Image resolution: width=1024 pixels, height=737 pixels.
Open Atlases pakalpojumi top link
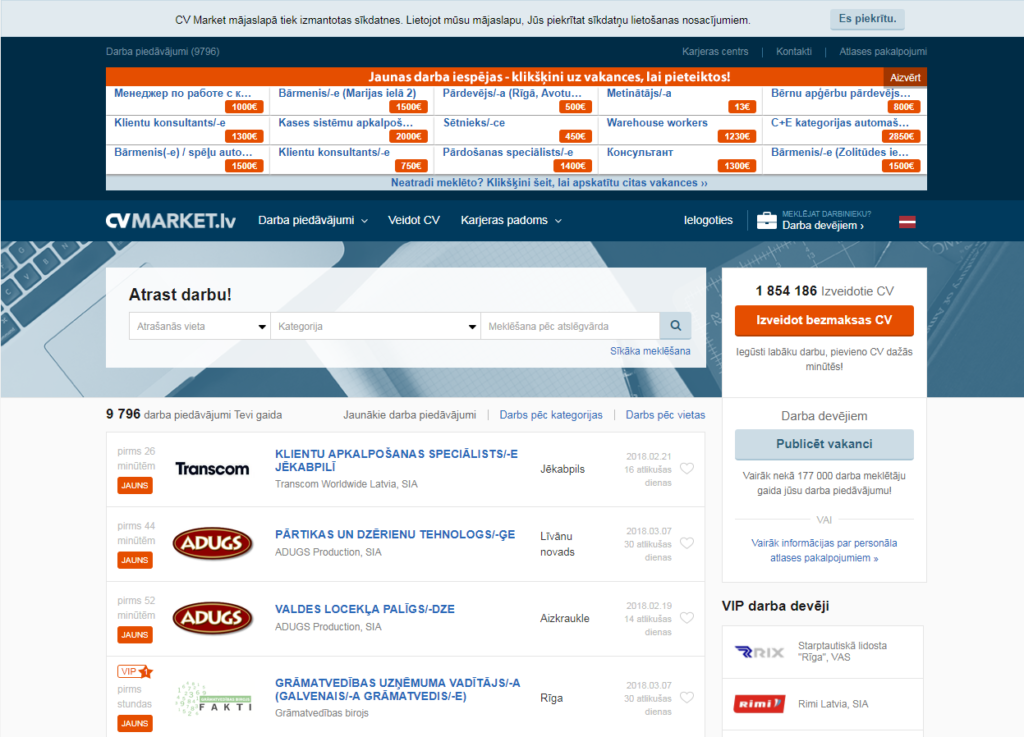[x=882, y=52]
